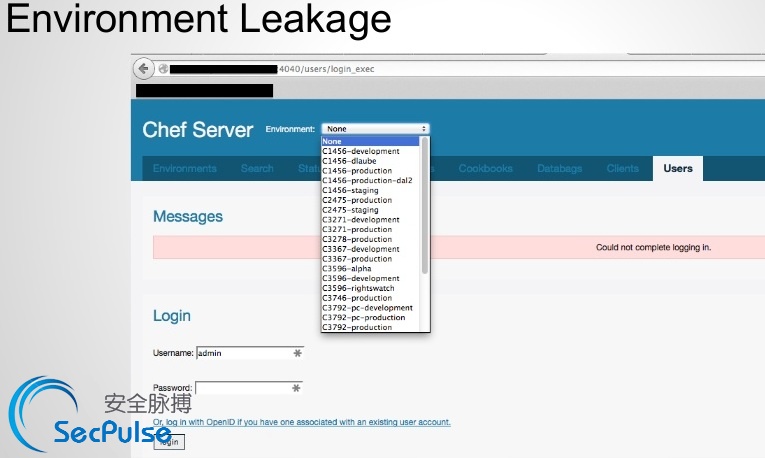Select C2475-staging environment

tap(370, 210)
